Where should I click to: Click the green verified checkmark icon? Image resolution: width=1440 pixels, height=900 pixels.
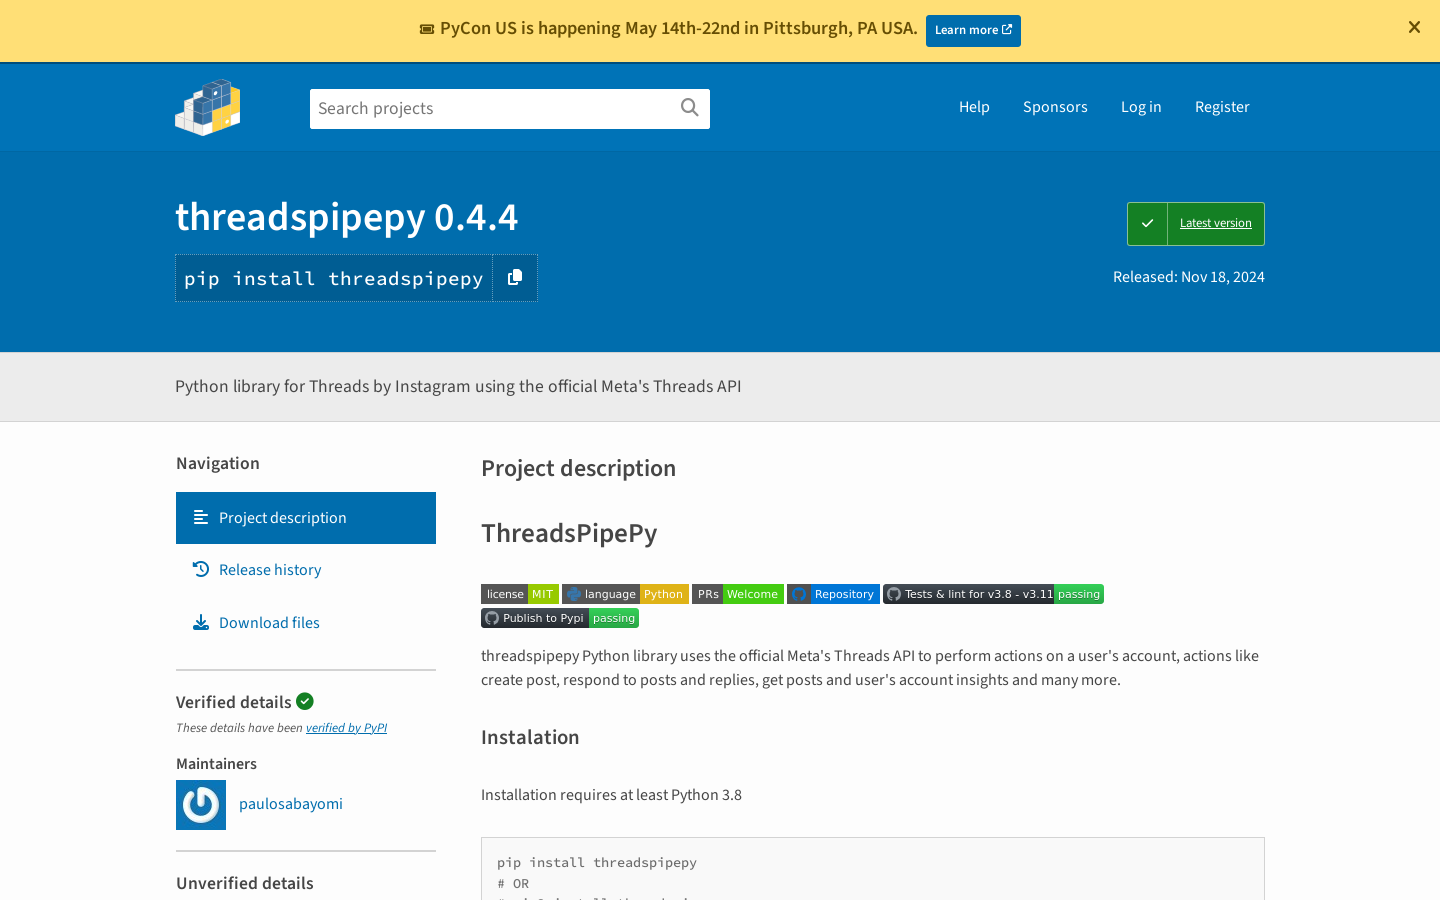point(305,701)
